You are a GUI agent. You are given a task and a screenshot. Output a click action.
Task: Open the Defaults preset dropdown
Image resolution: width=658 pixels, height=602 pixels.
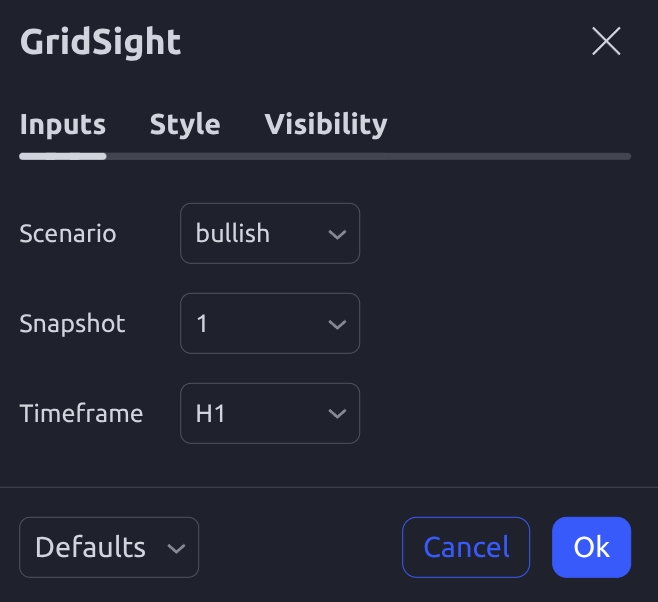(x=109, y=548)
